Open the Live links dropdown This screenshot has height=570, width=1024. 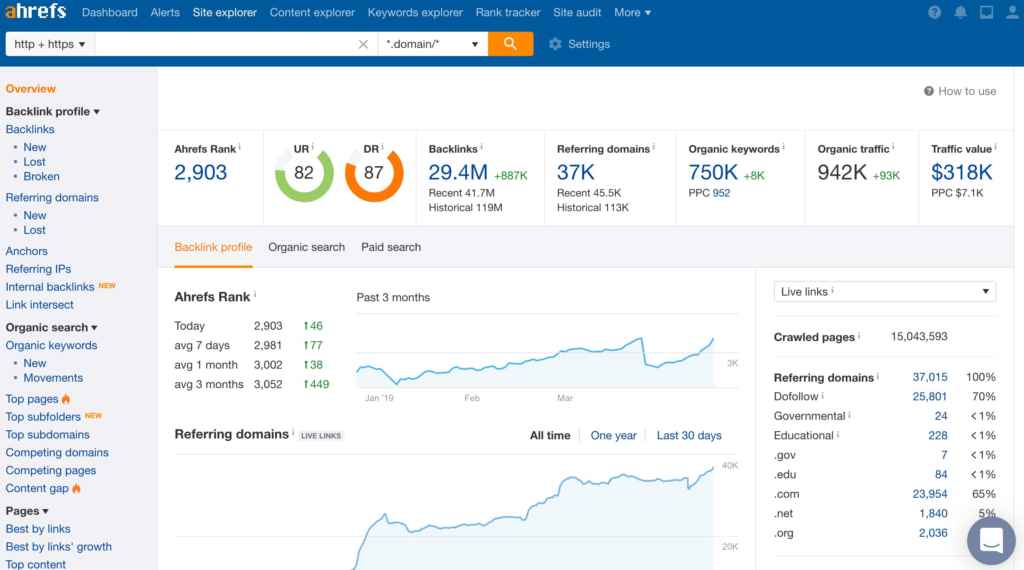pos(884,291)
